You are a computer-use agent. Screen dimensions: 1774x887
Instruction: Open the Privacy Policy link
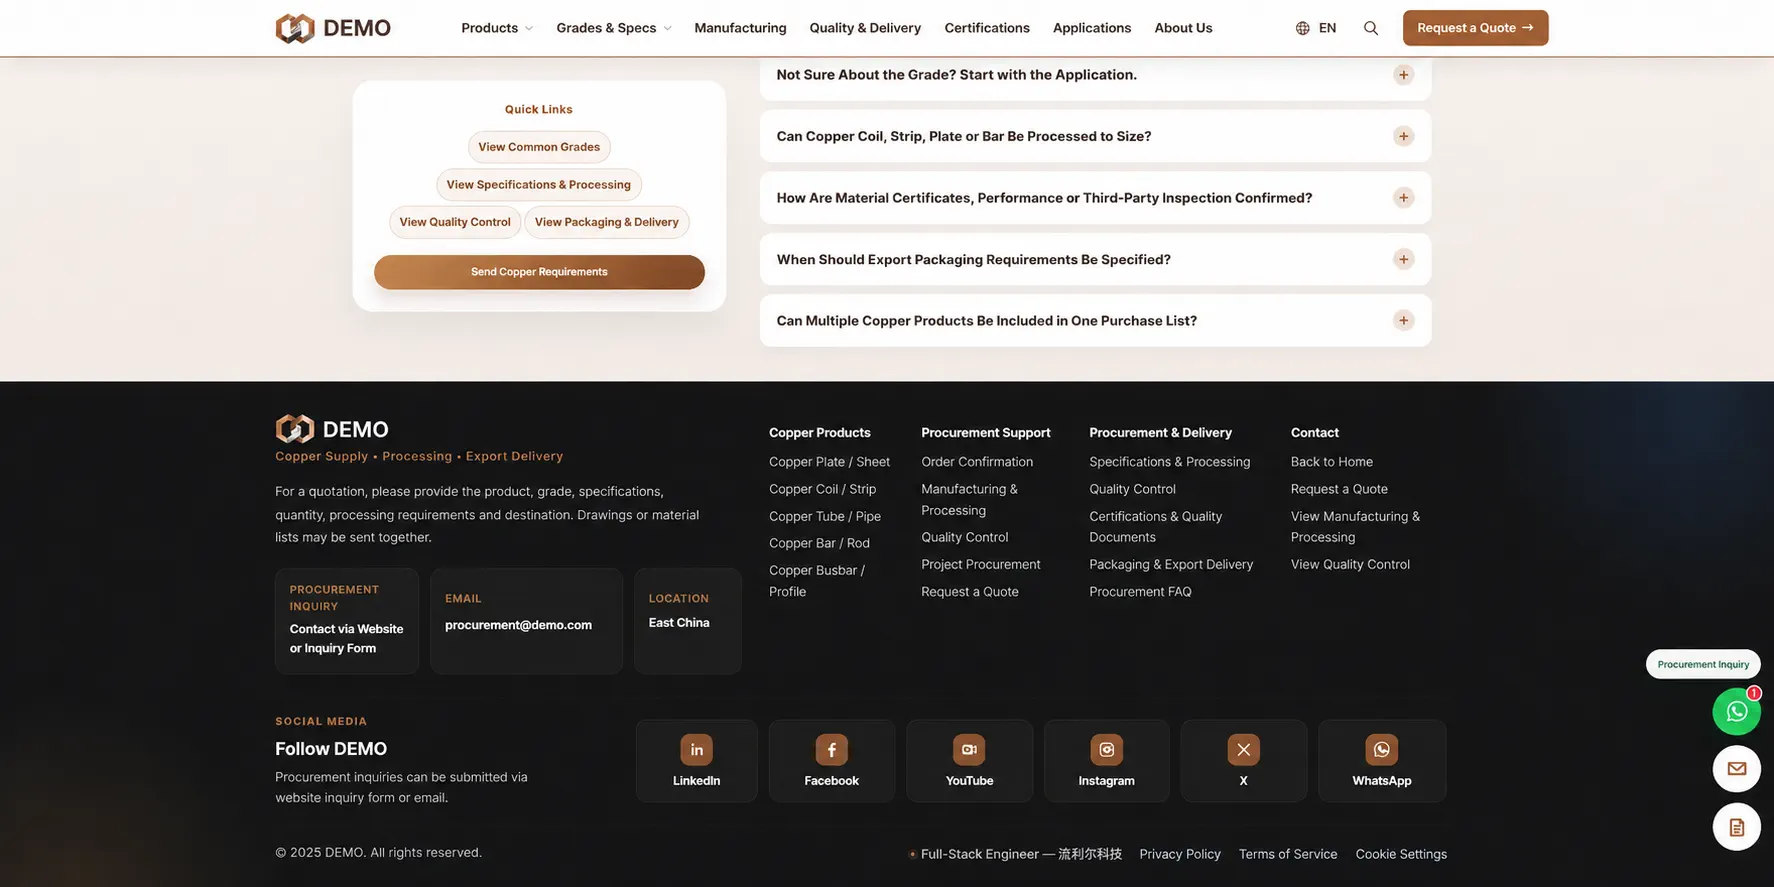(1180, 854)
